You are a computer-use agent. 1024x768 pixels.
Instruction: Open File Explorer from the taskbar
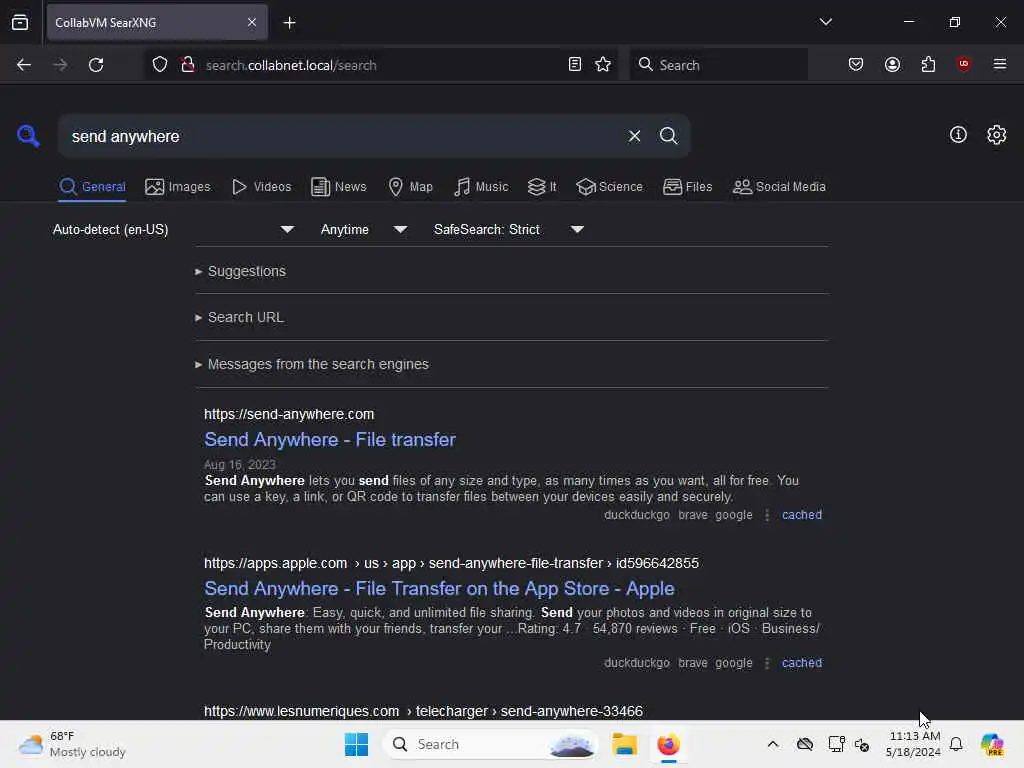pos(624,744)
